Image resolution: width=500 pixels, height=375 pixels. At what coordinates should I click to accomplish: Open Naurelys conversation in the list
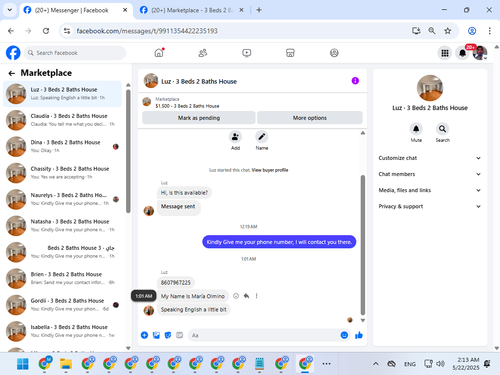point(62,199)
